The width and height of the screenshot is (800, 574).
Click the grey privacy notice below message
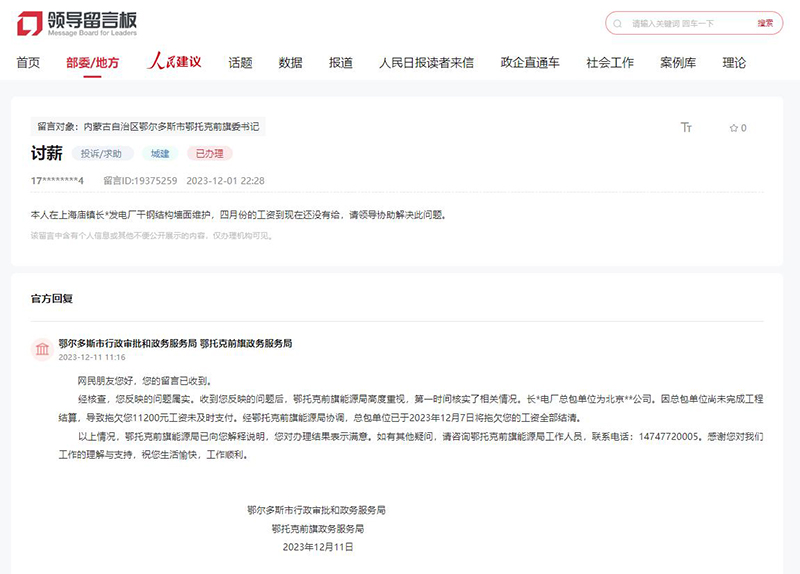click(152, 236)
